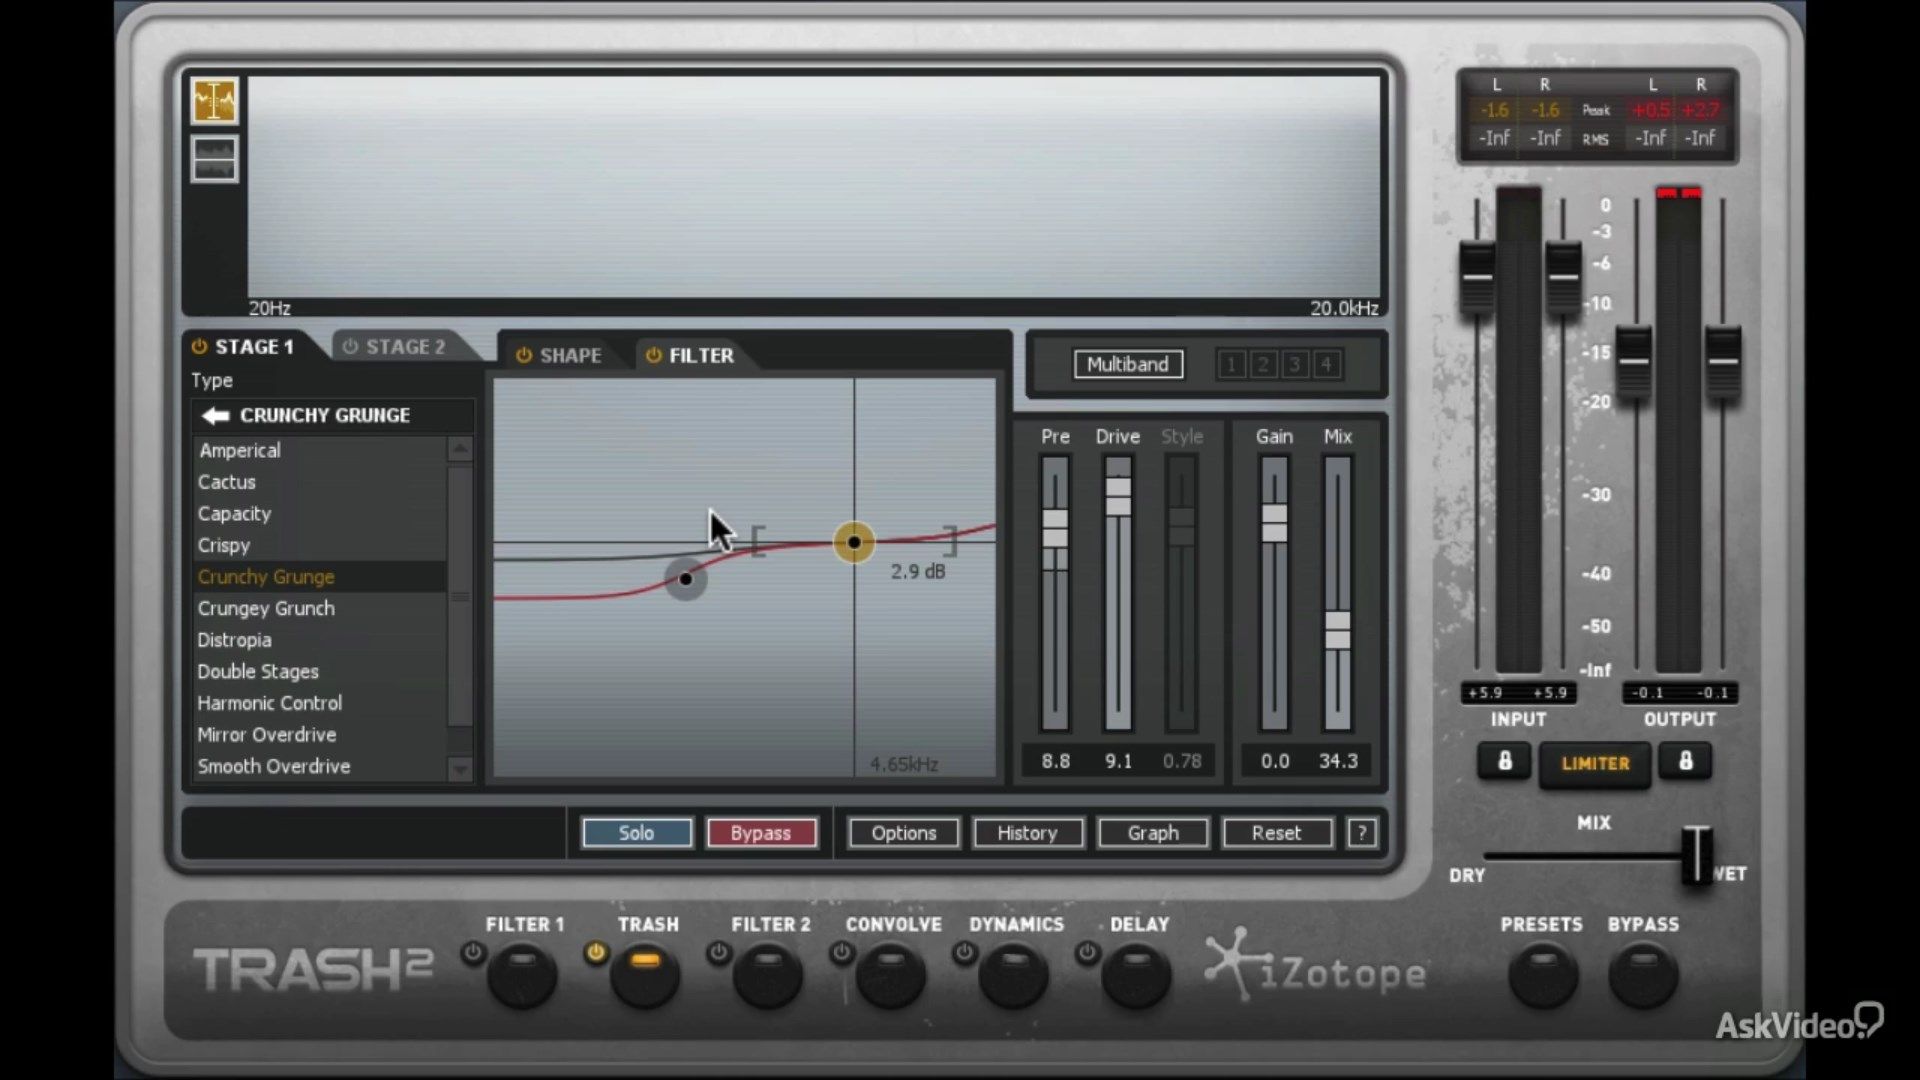Open the Delay module knob
This screenshot has width=1920, height=1080.
tap(1137, 977)
